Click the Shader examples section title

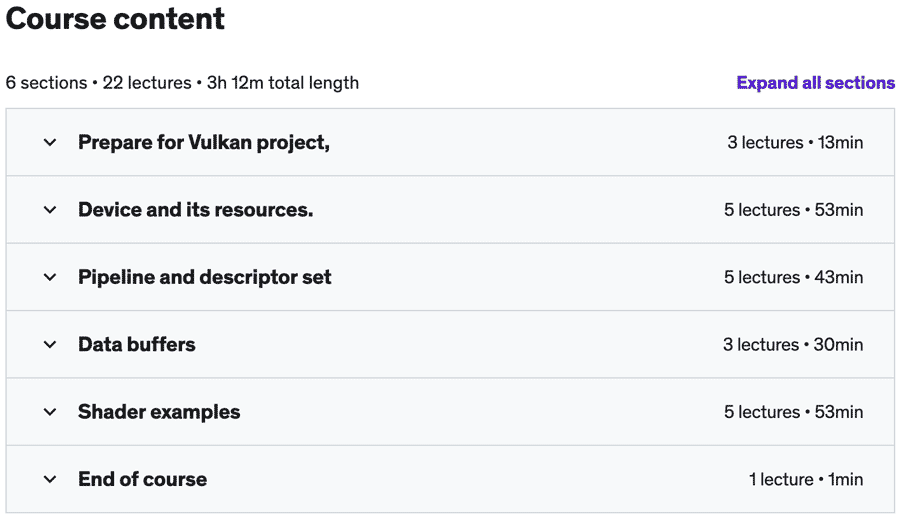pos(159,412)
